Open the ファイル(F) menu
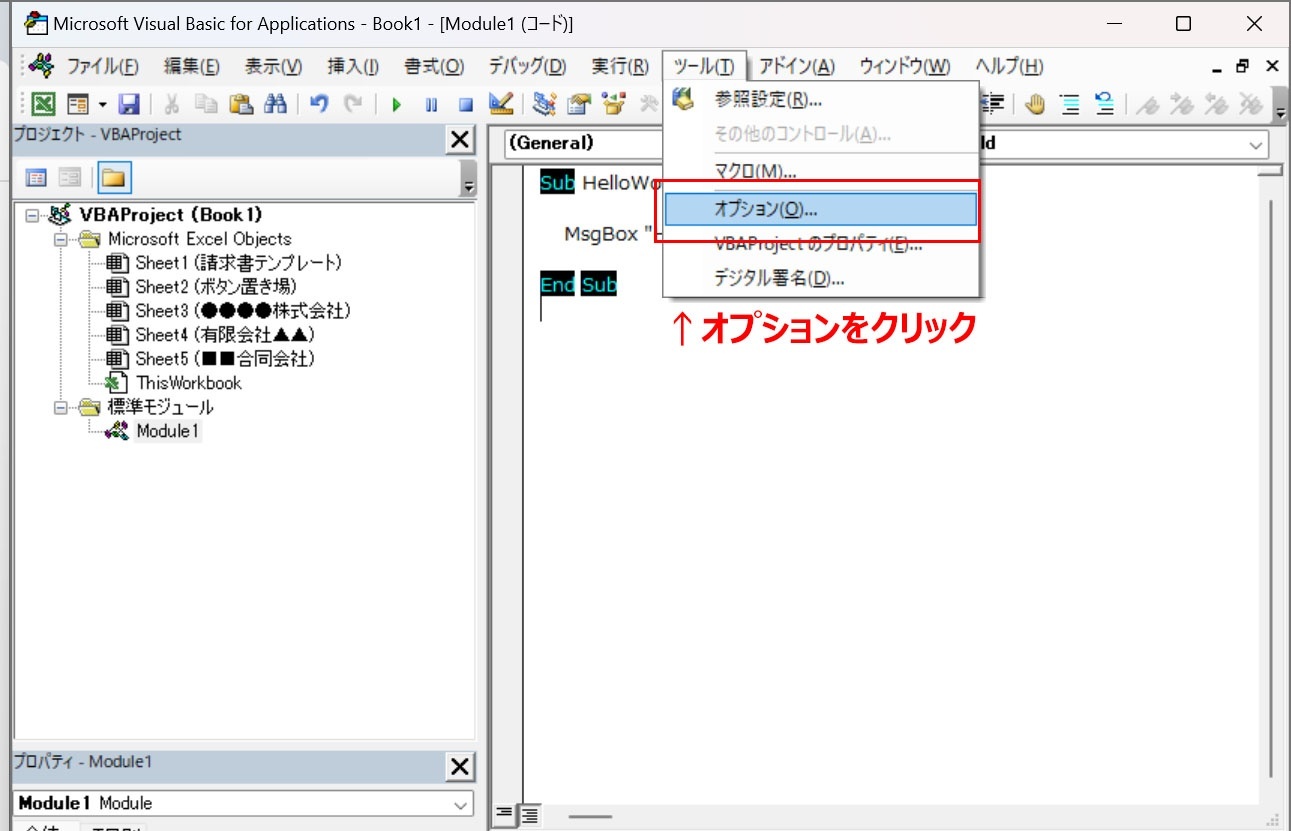Image resolution: width=1291 pixels, height=831 pixels. click(102, 66)
